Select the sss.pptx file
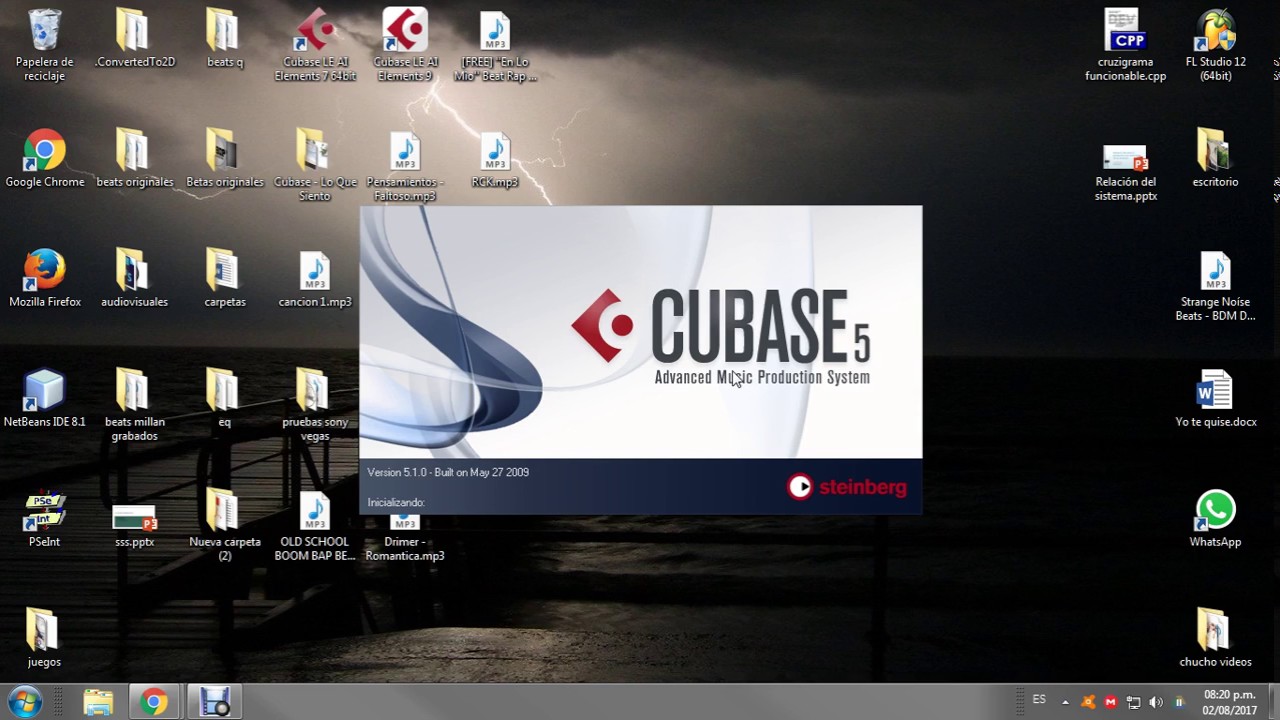Image resolution: width=1280 pixels, height=720 pixels. click(x=134, y=527)
